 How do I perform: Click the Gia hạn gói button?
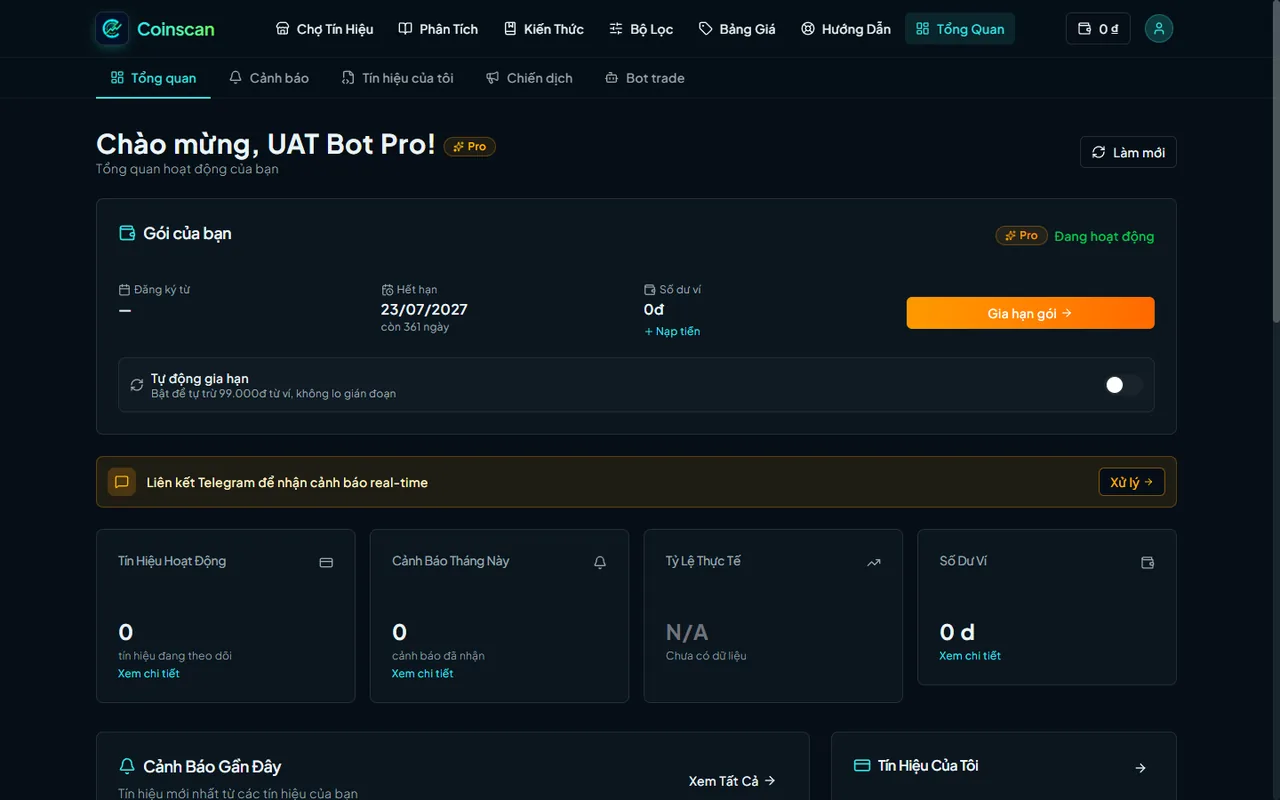[x=1030, y=313]
